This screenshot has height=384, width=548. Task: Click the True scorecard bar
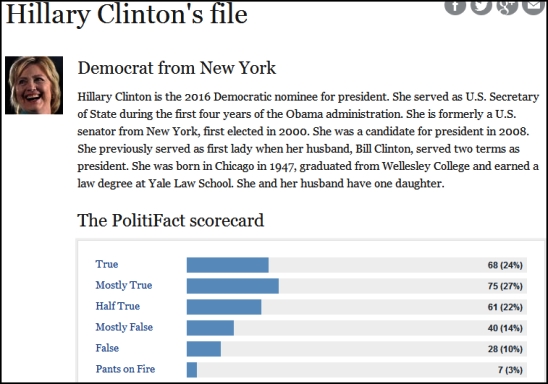tap(228, 265)
